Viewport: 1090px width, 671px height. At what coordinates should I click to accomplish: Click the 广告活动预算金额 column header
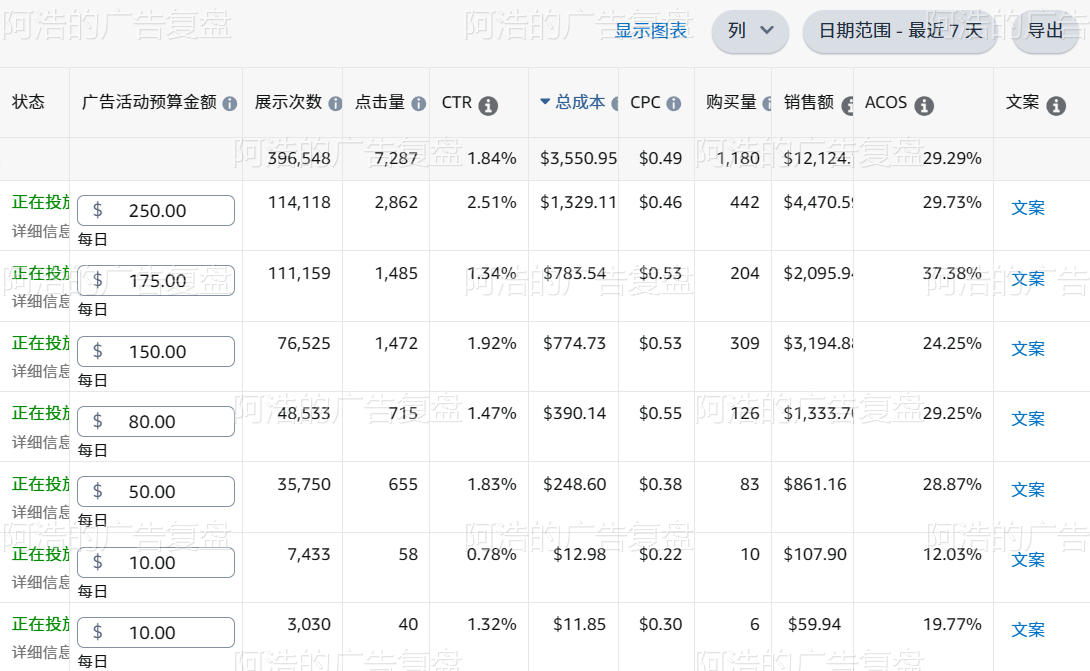point(149,102)
